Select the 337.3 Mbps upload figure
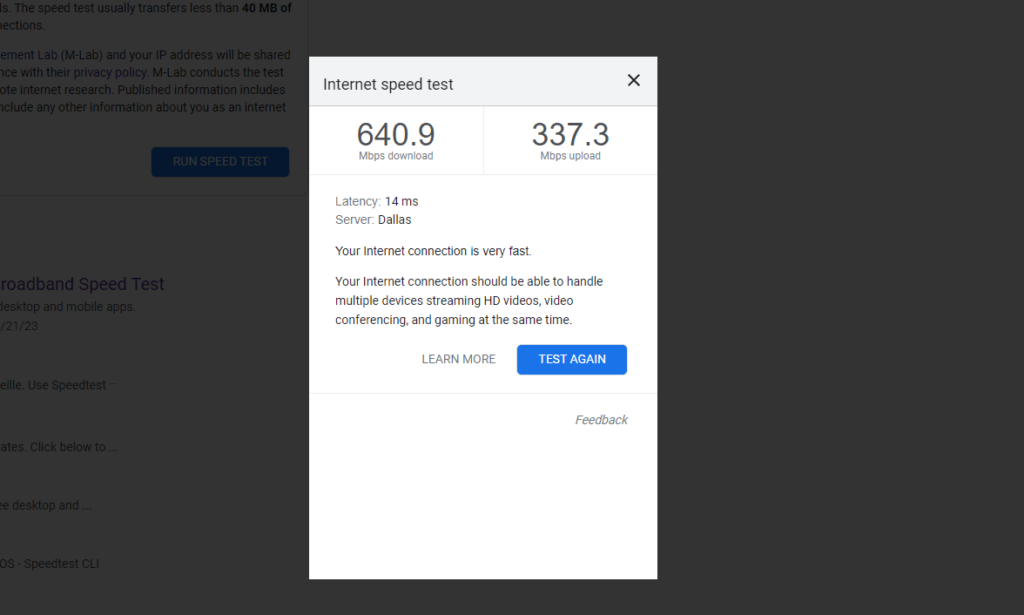1024x615 pixels. pyautogui.click(x=570, y=134)
